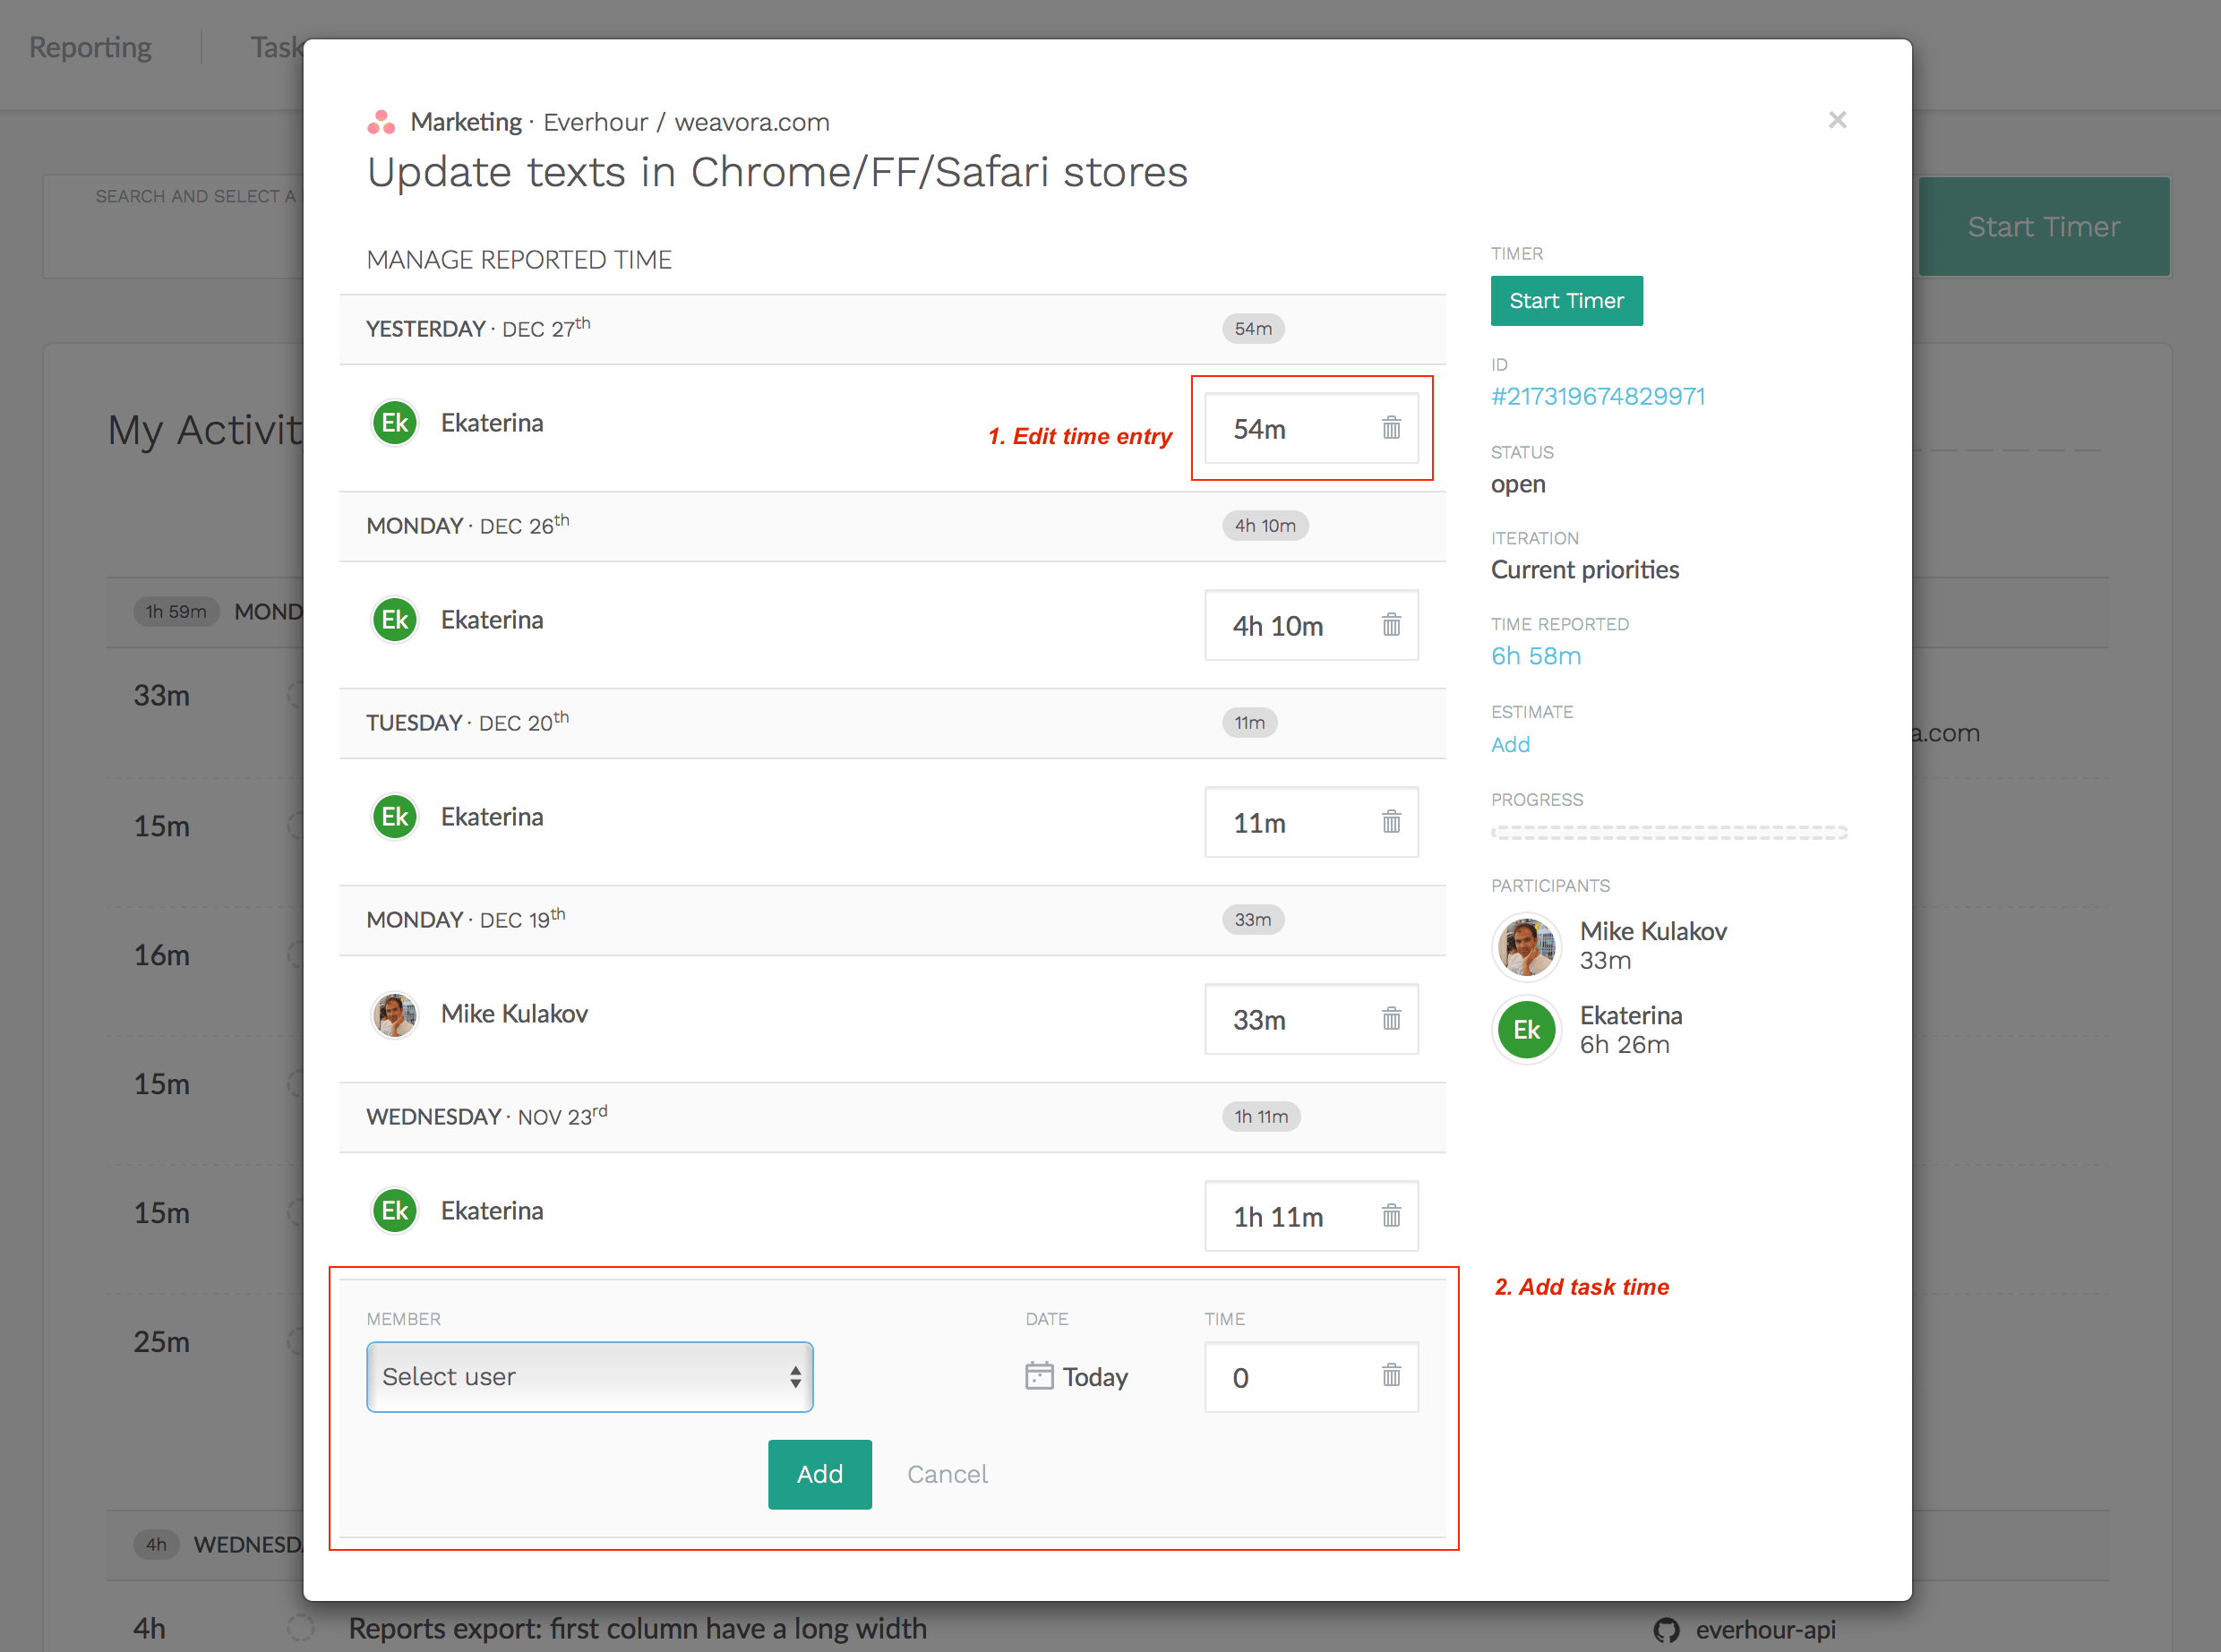Click Mike Kulakov participant avatar

1526,946
